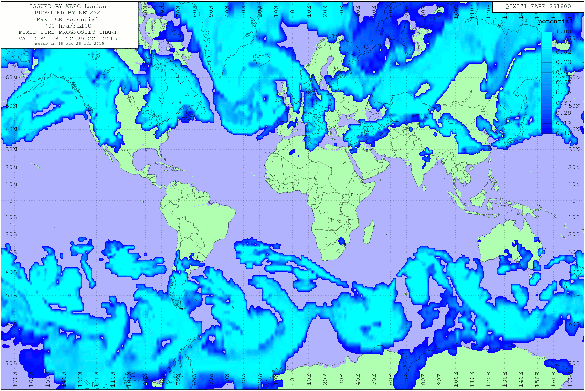Click the vertical color scale legend bar

point(547,83)
